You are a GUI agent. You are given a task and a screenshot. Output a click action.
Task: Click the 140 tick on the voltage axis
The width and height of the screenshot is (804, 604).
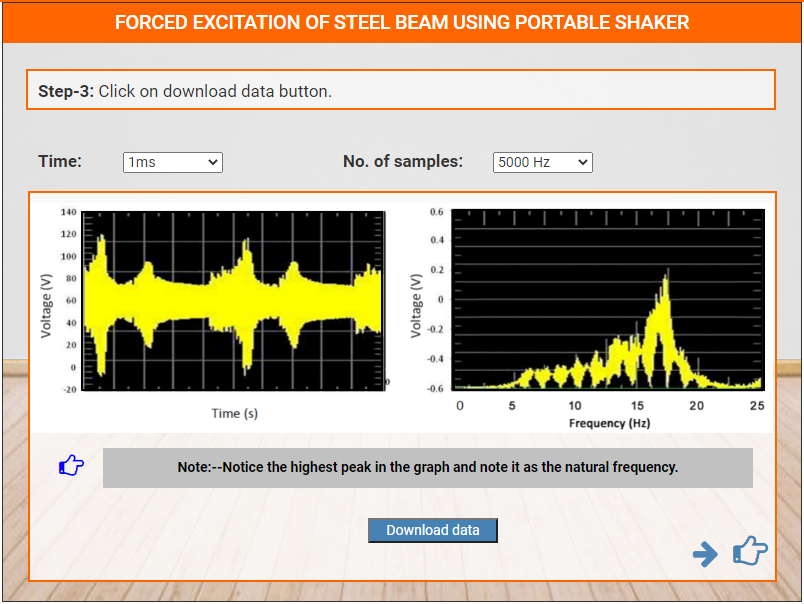68,213
